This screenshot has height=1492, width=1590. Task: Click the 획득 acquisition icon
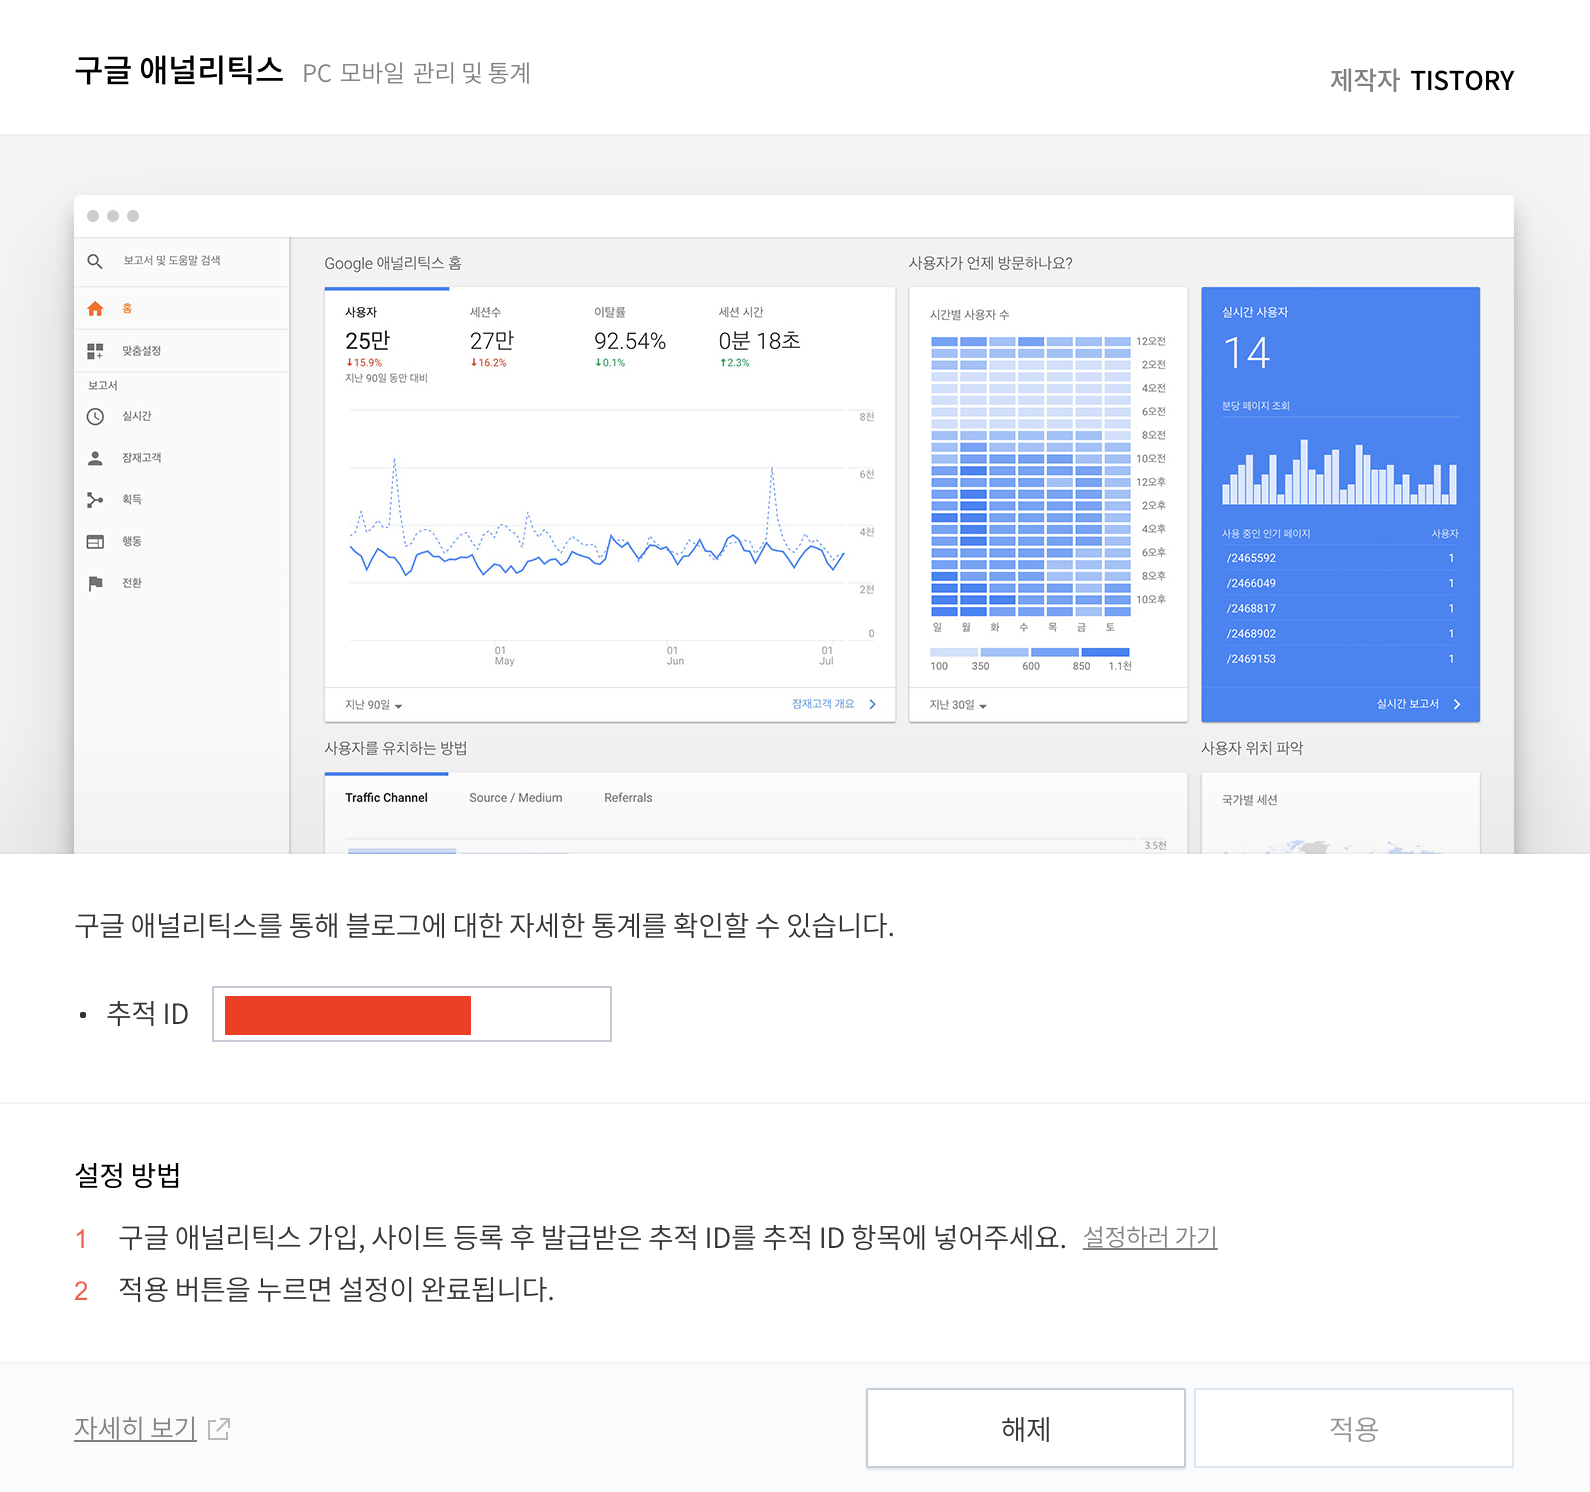click(95, 500)
